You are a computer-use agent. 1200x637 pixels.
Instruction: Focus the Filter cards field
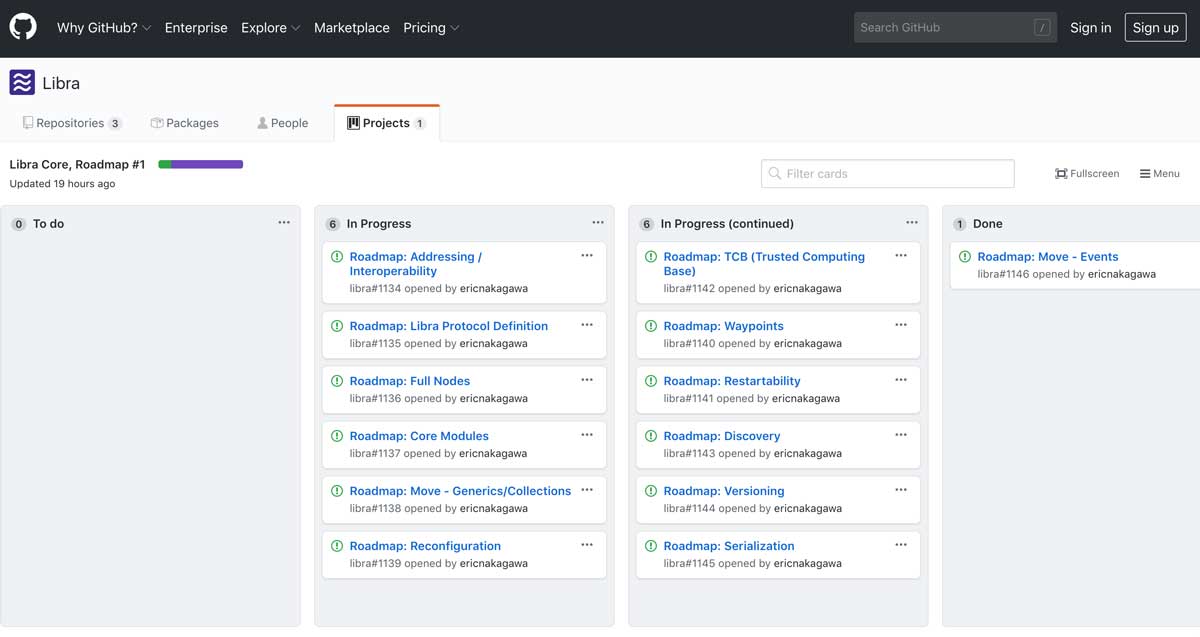tap(888, 174)
